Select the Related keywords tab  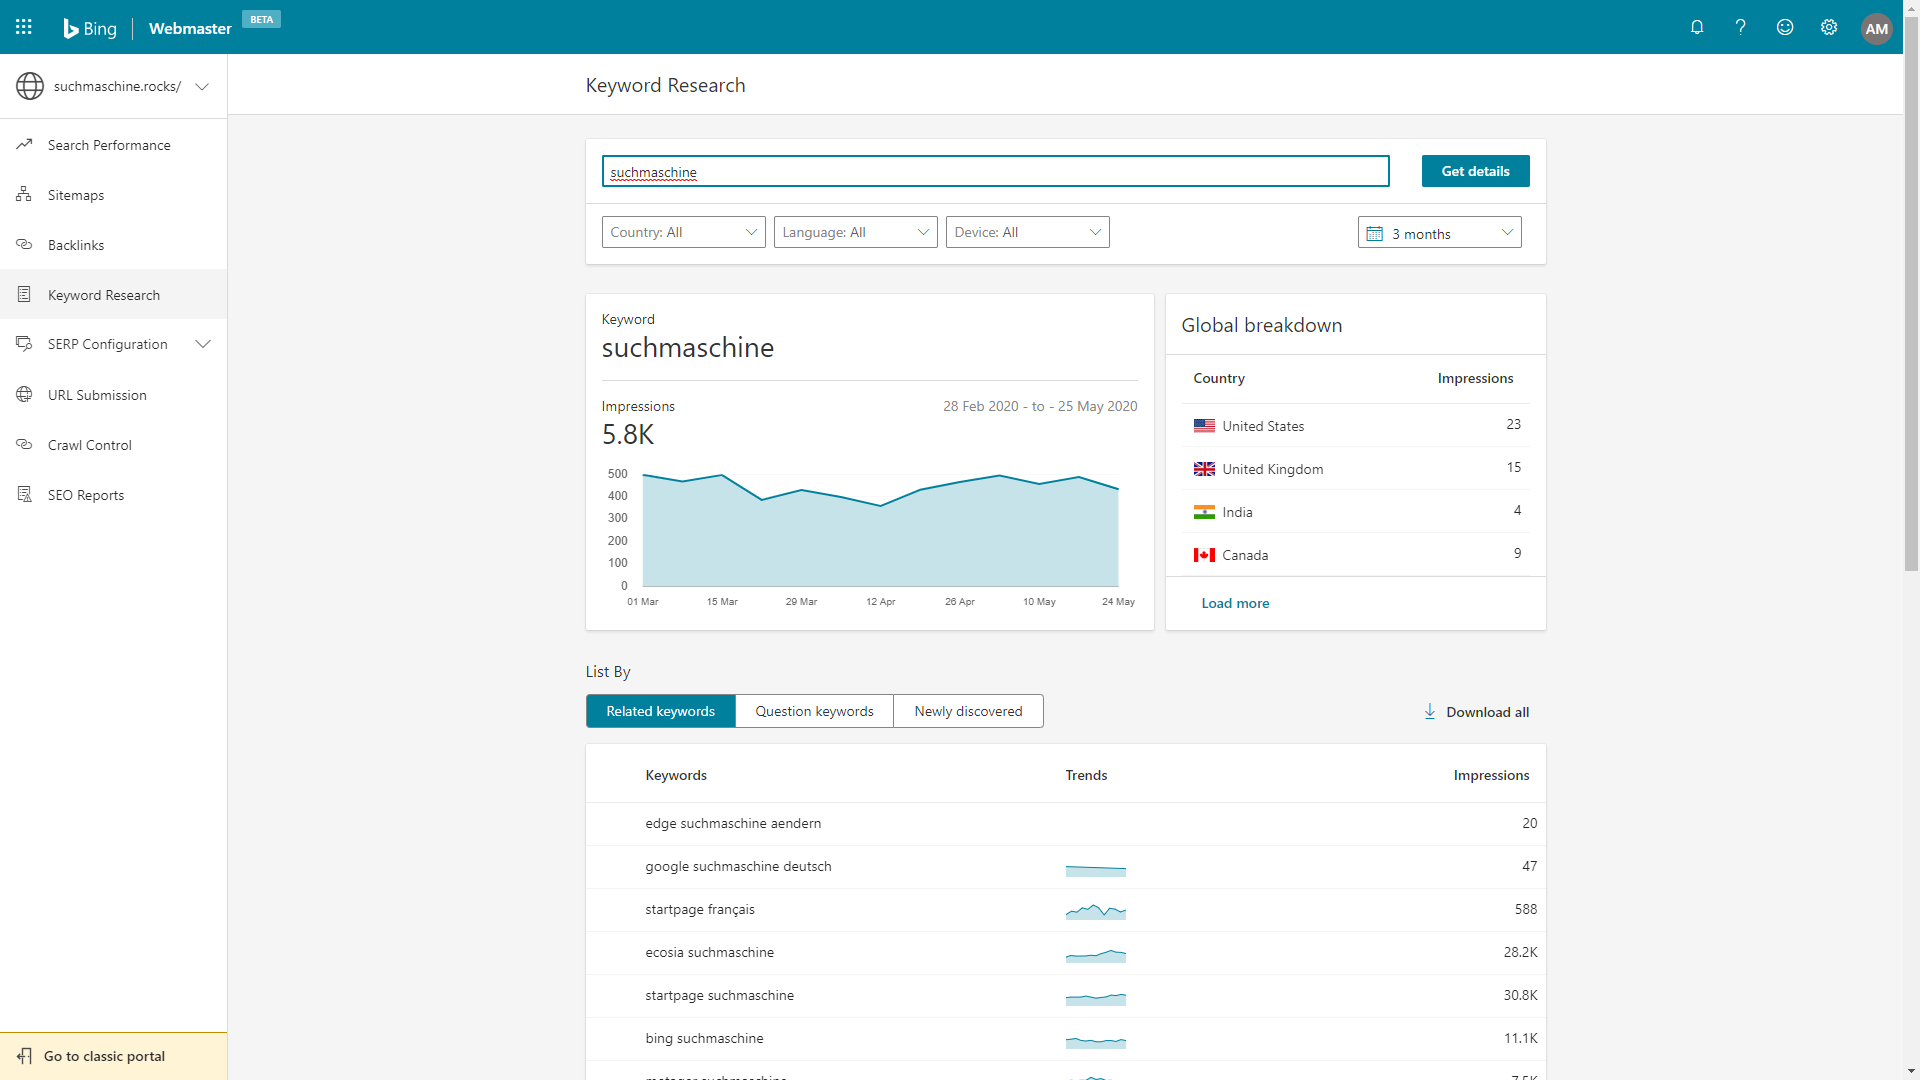pyautogui.click(x=661, y=711)
